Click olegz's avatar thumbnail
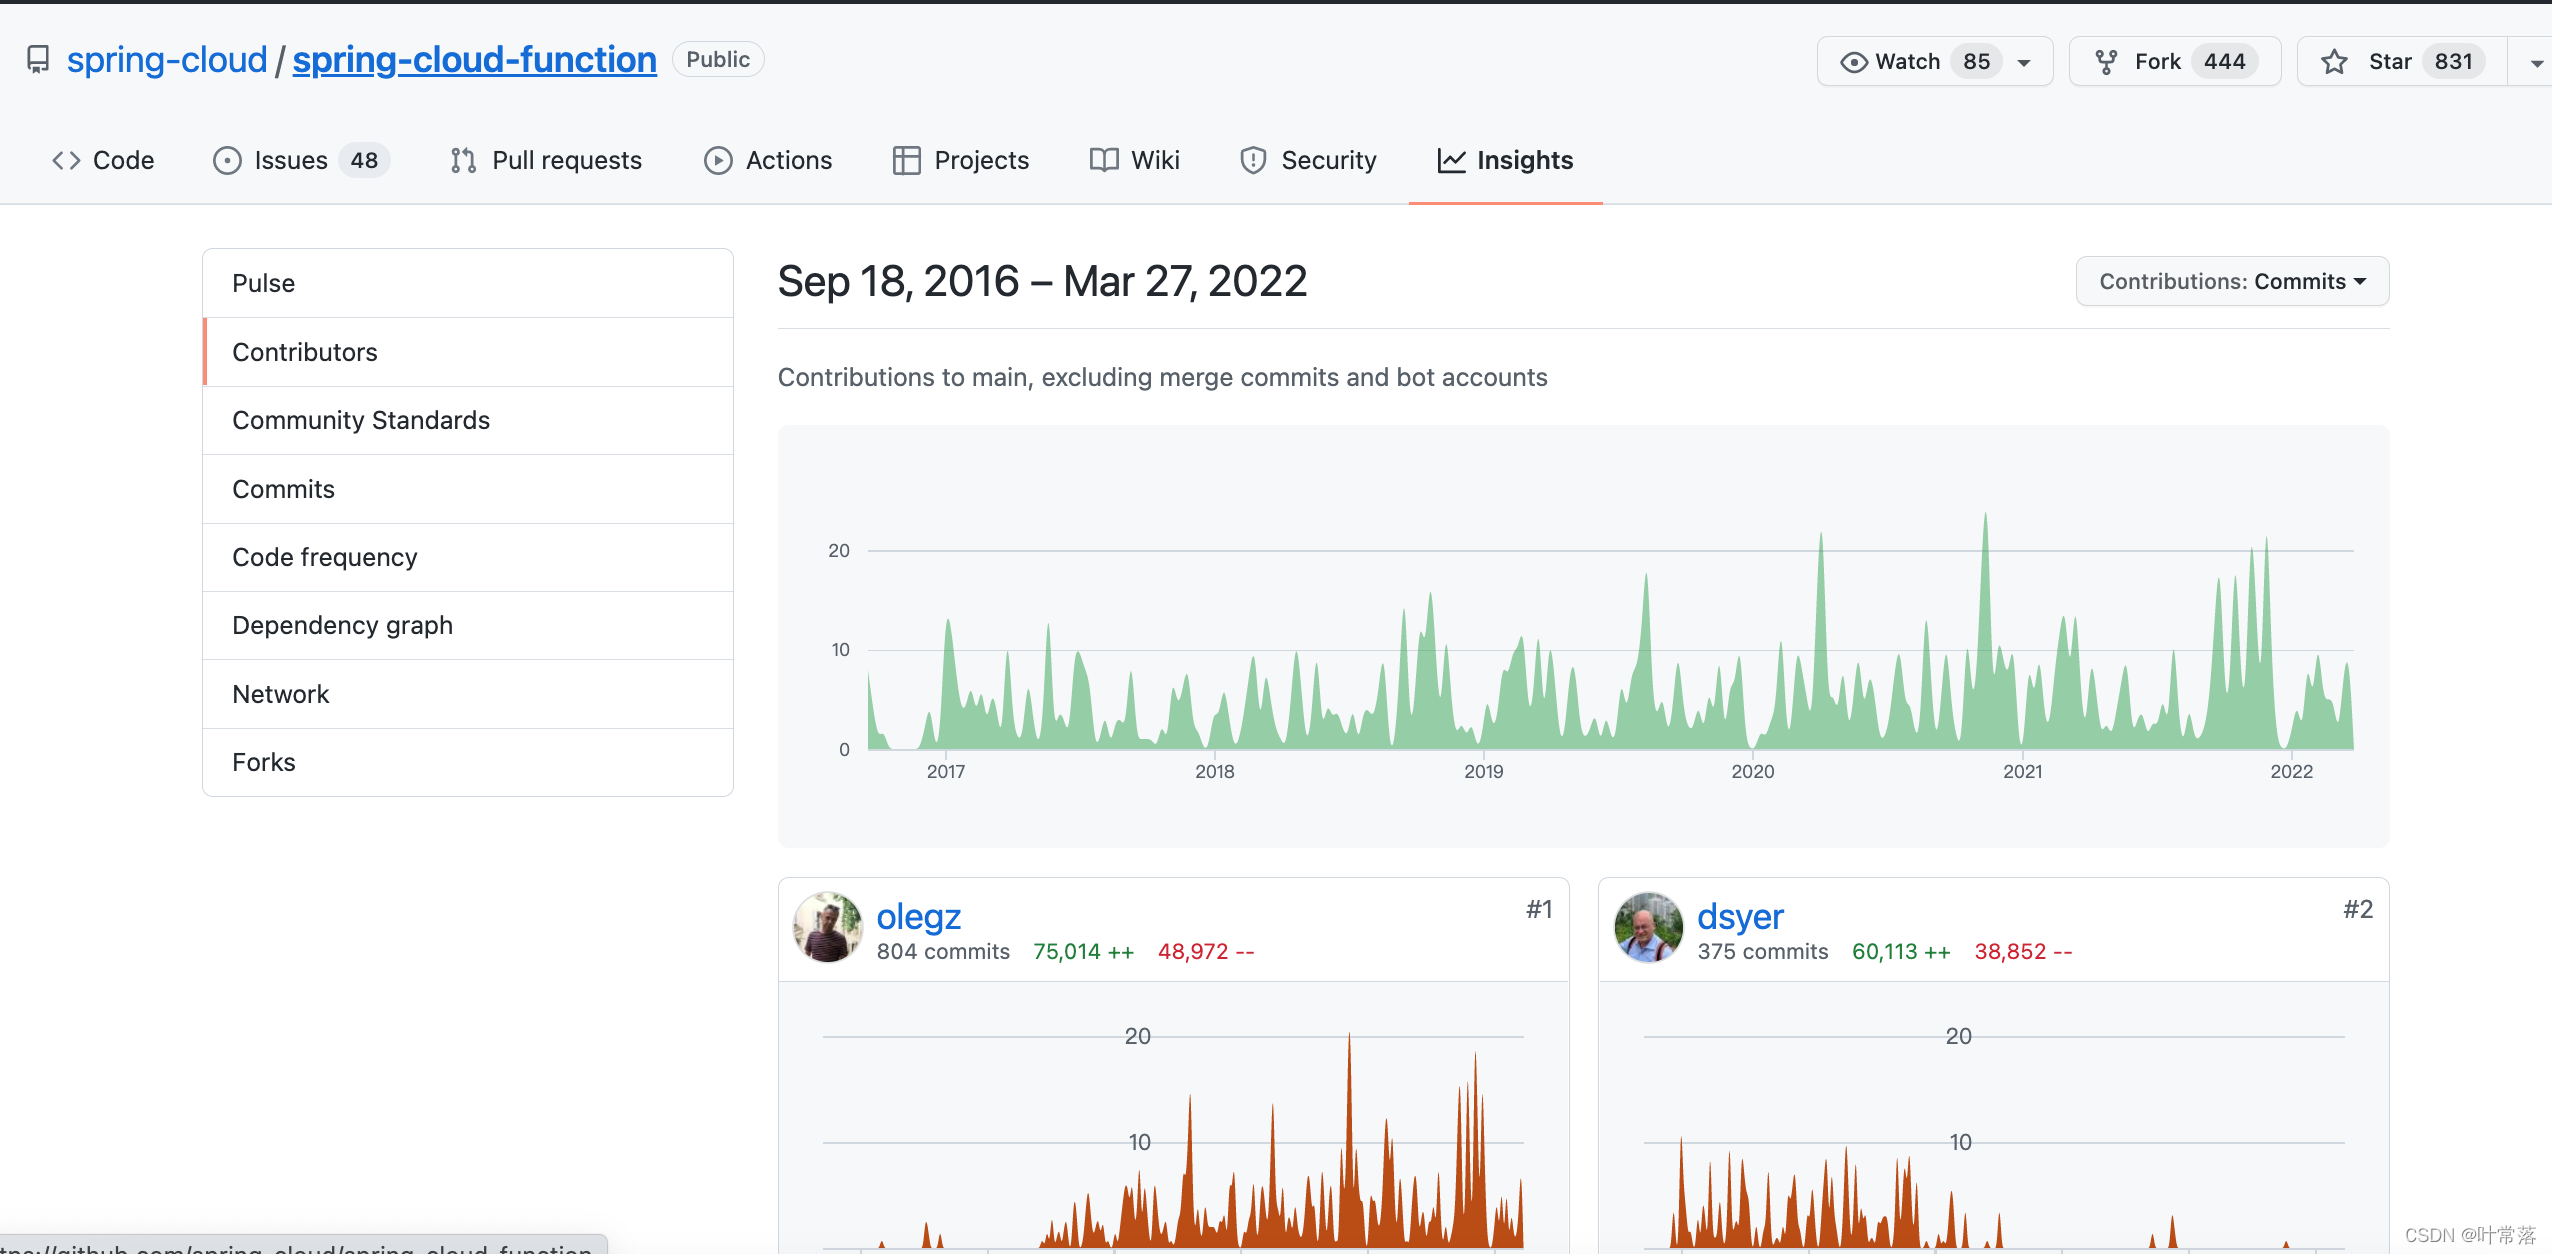The height and width of the screenshot is (1254, 2552). tap(828, 927)
